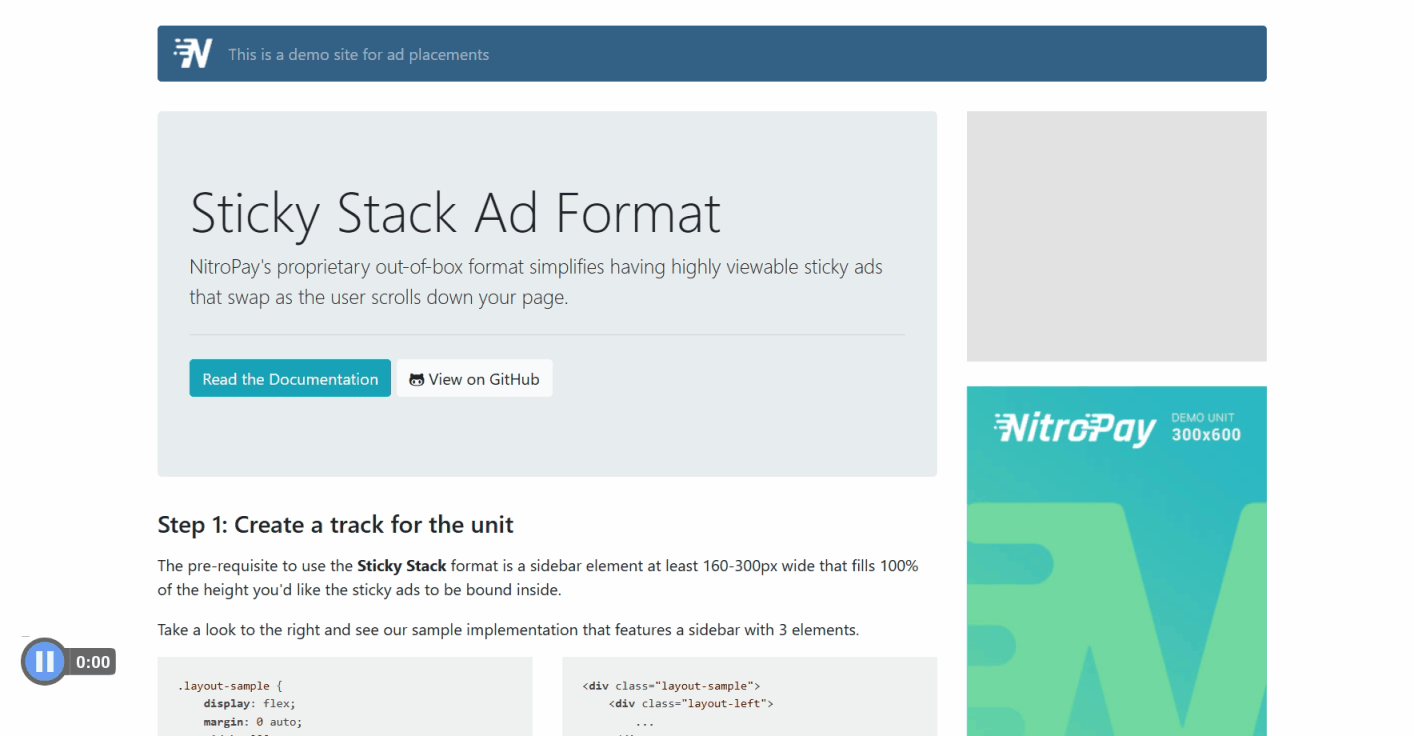Viewport: 1414px width, 736px height.
Task: Click the NitroPay logo in header bar
Action: click(x=193, y=53)
